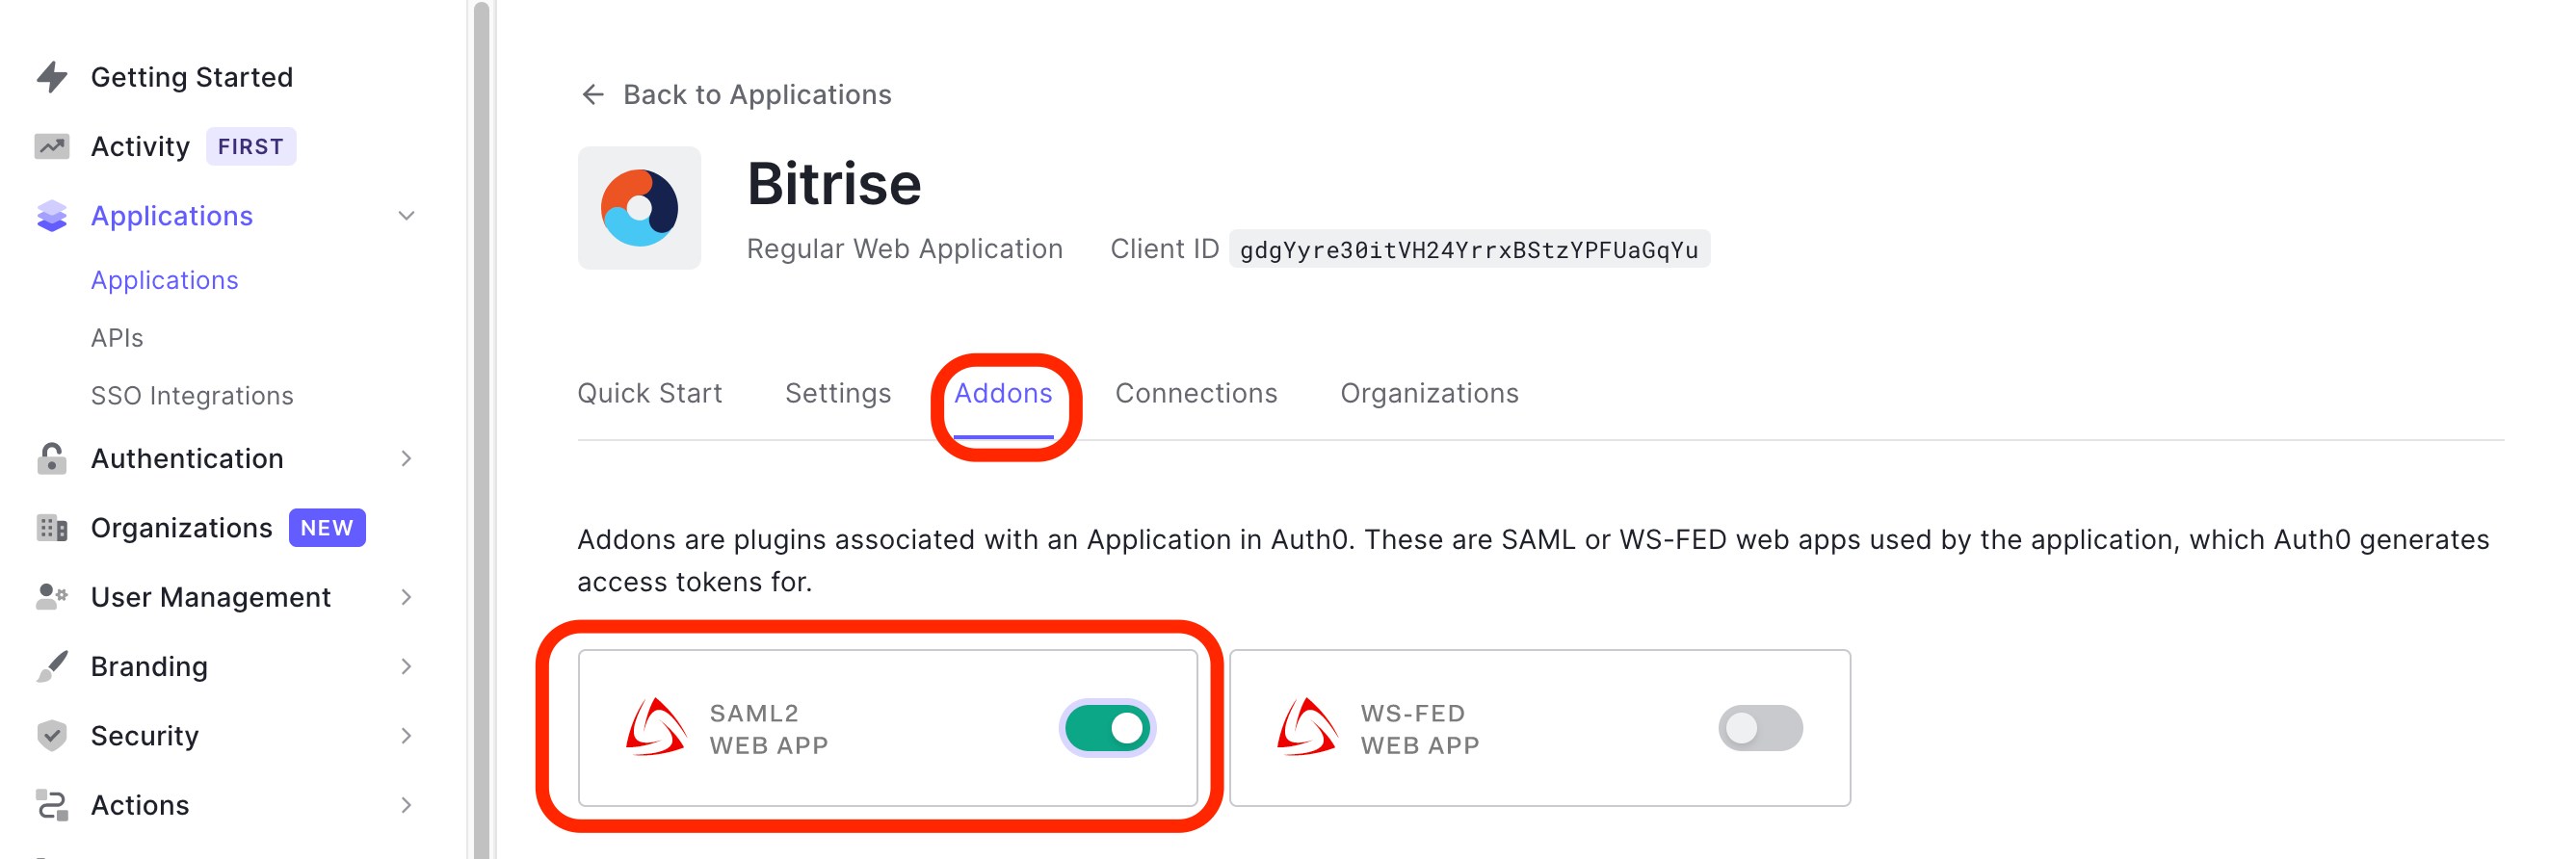Click the Client ID value field

click(x=1468, y=250)
